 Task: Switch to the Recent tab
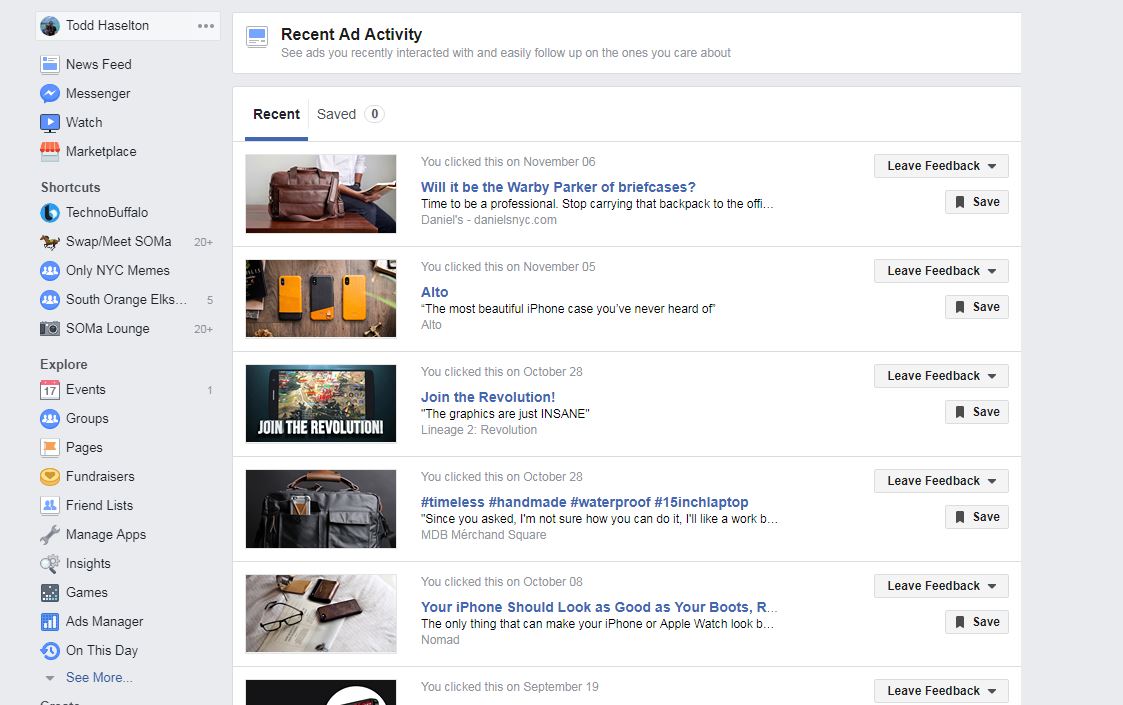pyautogui.click(x=276, y=114)
